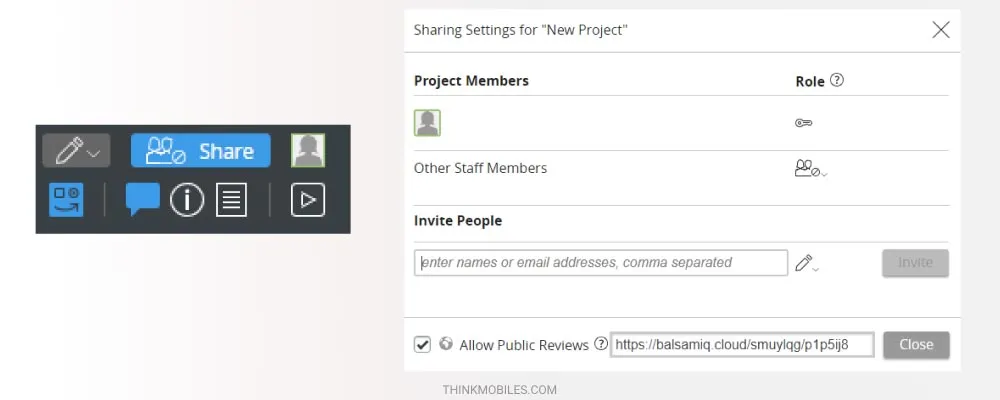Click the "Project Members" heading
The width and height of the screenshot is (1000, 400).
[x=471, y=81]
